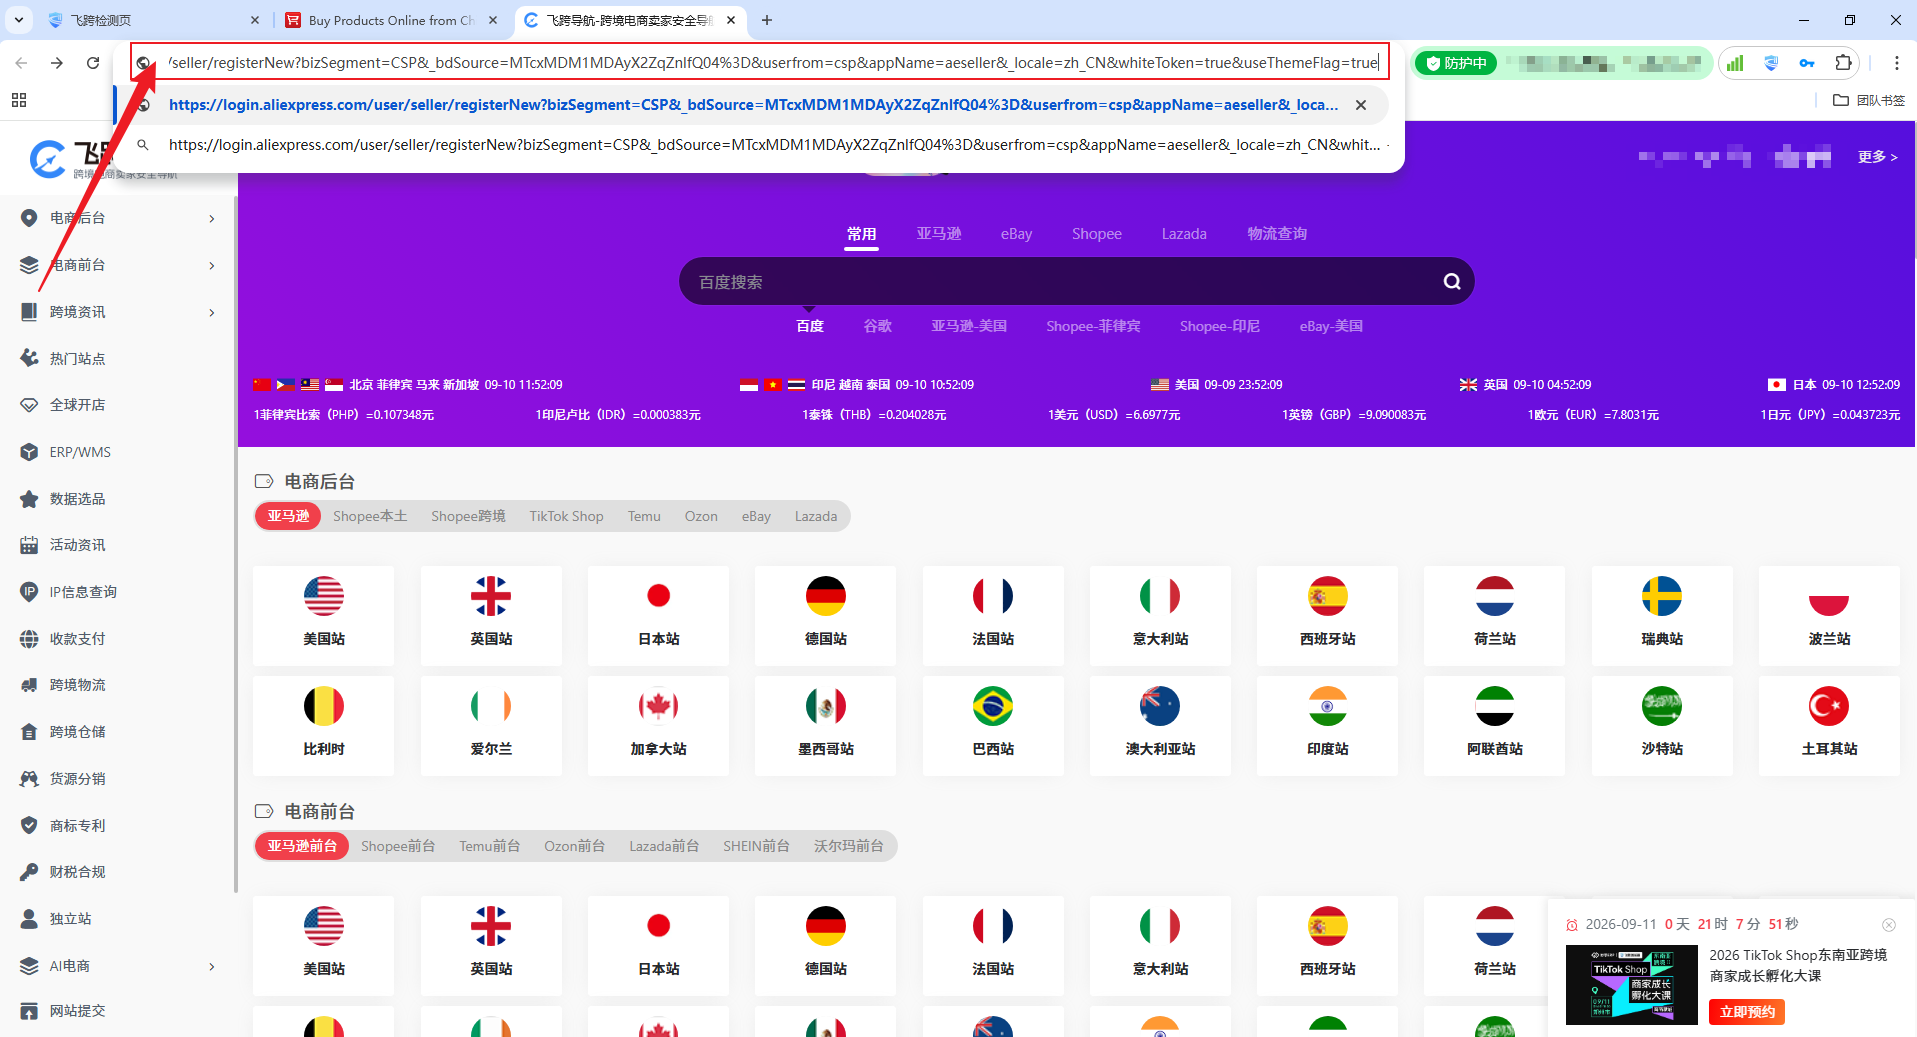Open 热门站点 icon in the sidebar
This screenshot has width=1917, height=1037.
[x=29, y=358]
